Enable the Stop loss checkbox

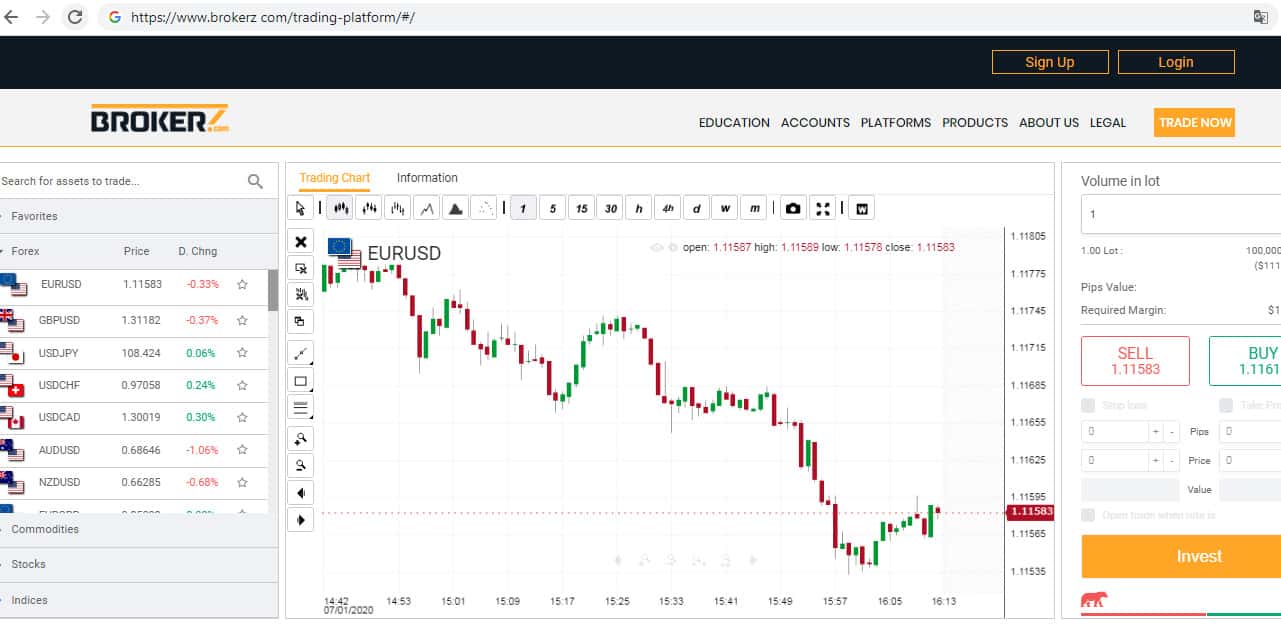1088,405
